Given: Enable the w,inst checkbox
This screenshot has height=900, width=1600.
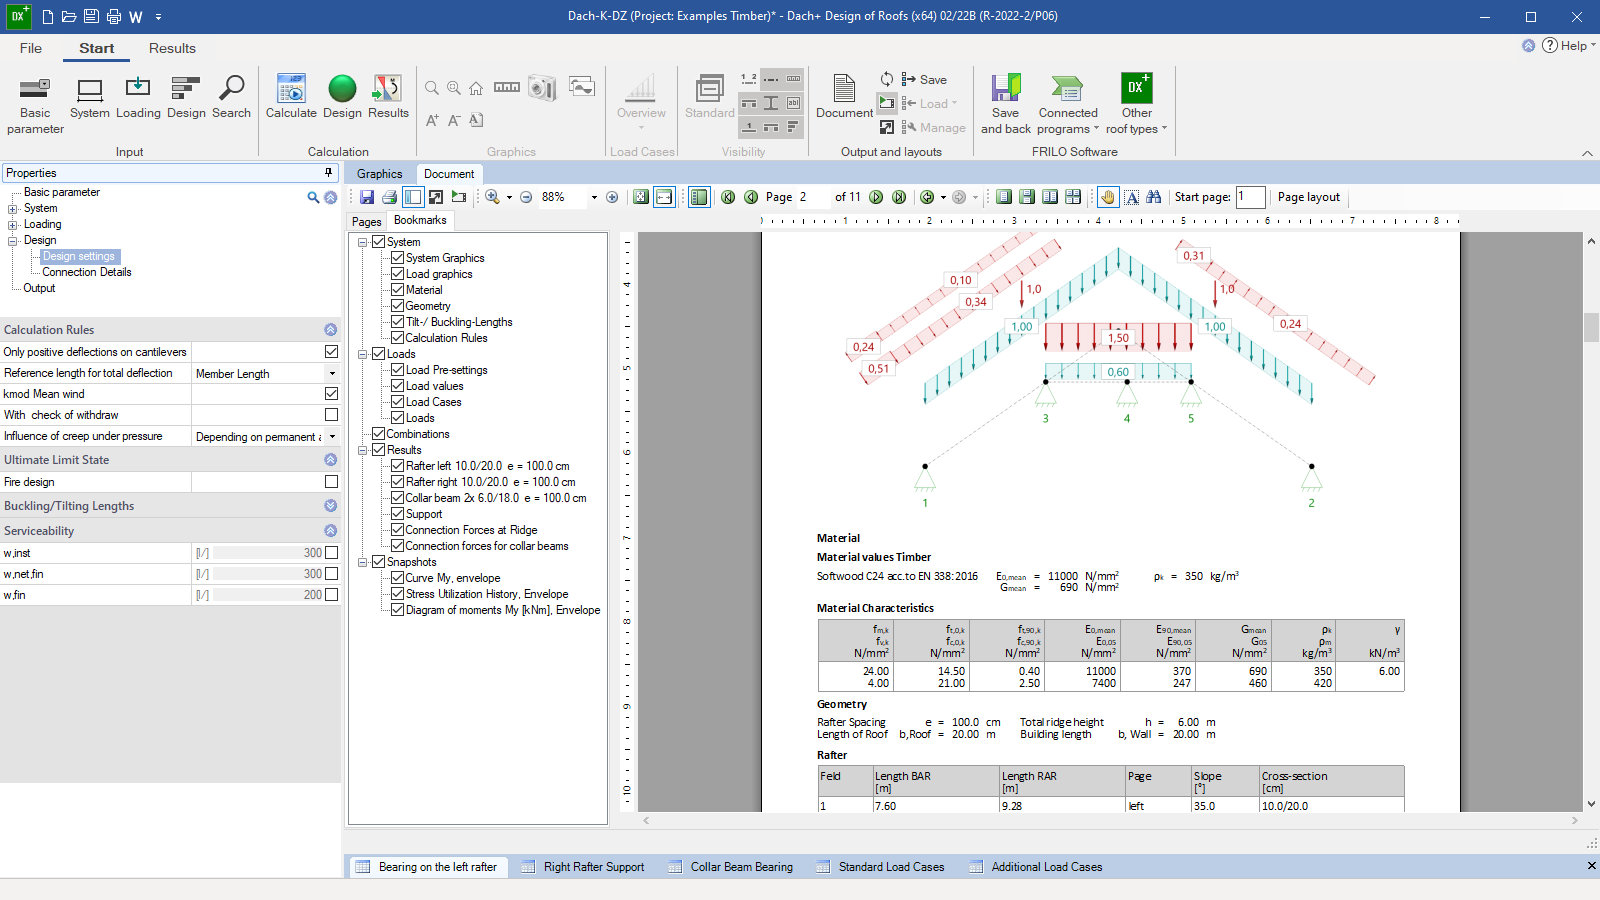Looking at the screenshot, I should tap(331, 553).
